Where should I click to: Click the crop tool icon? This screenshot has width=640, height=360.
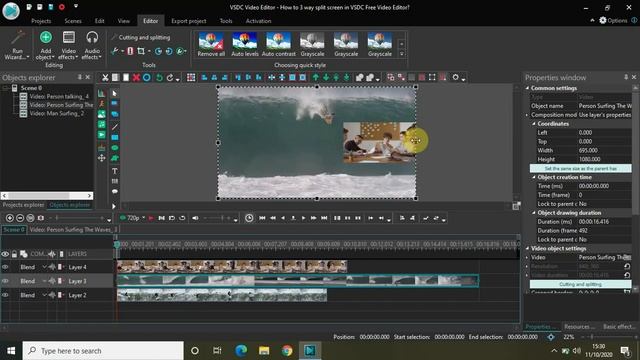(141, 51)
